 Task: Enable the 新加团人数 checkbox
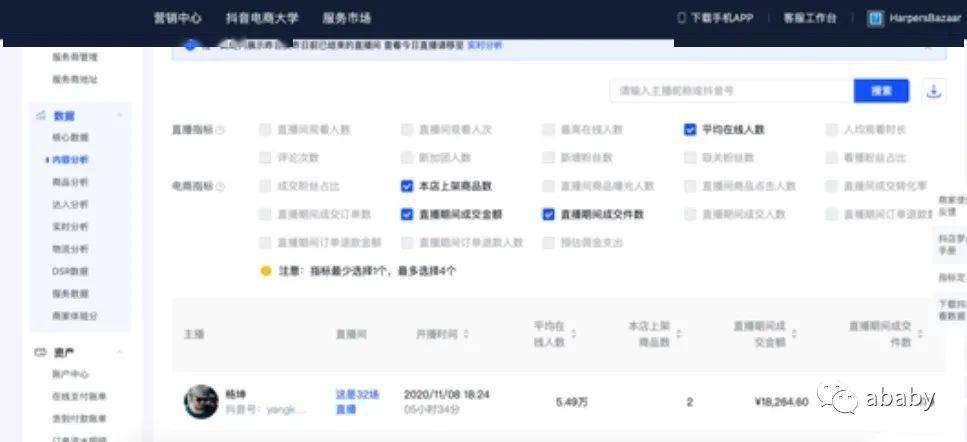pyautogui.click(x=406, y=158)
